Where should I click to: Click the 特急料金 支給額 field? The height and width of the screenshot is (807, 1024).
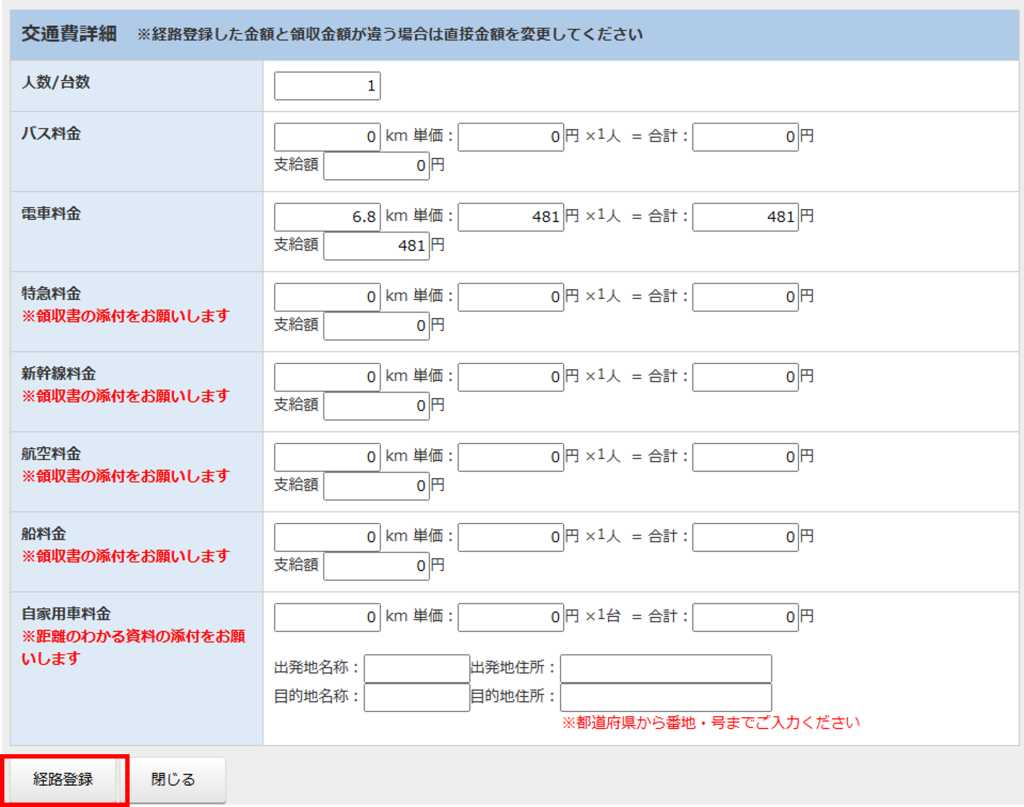click(x=376, y=326)
